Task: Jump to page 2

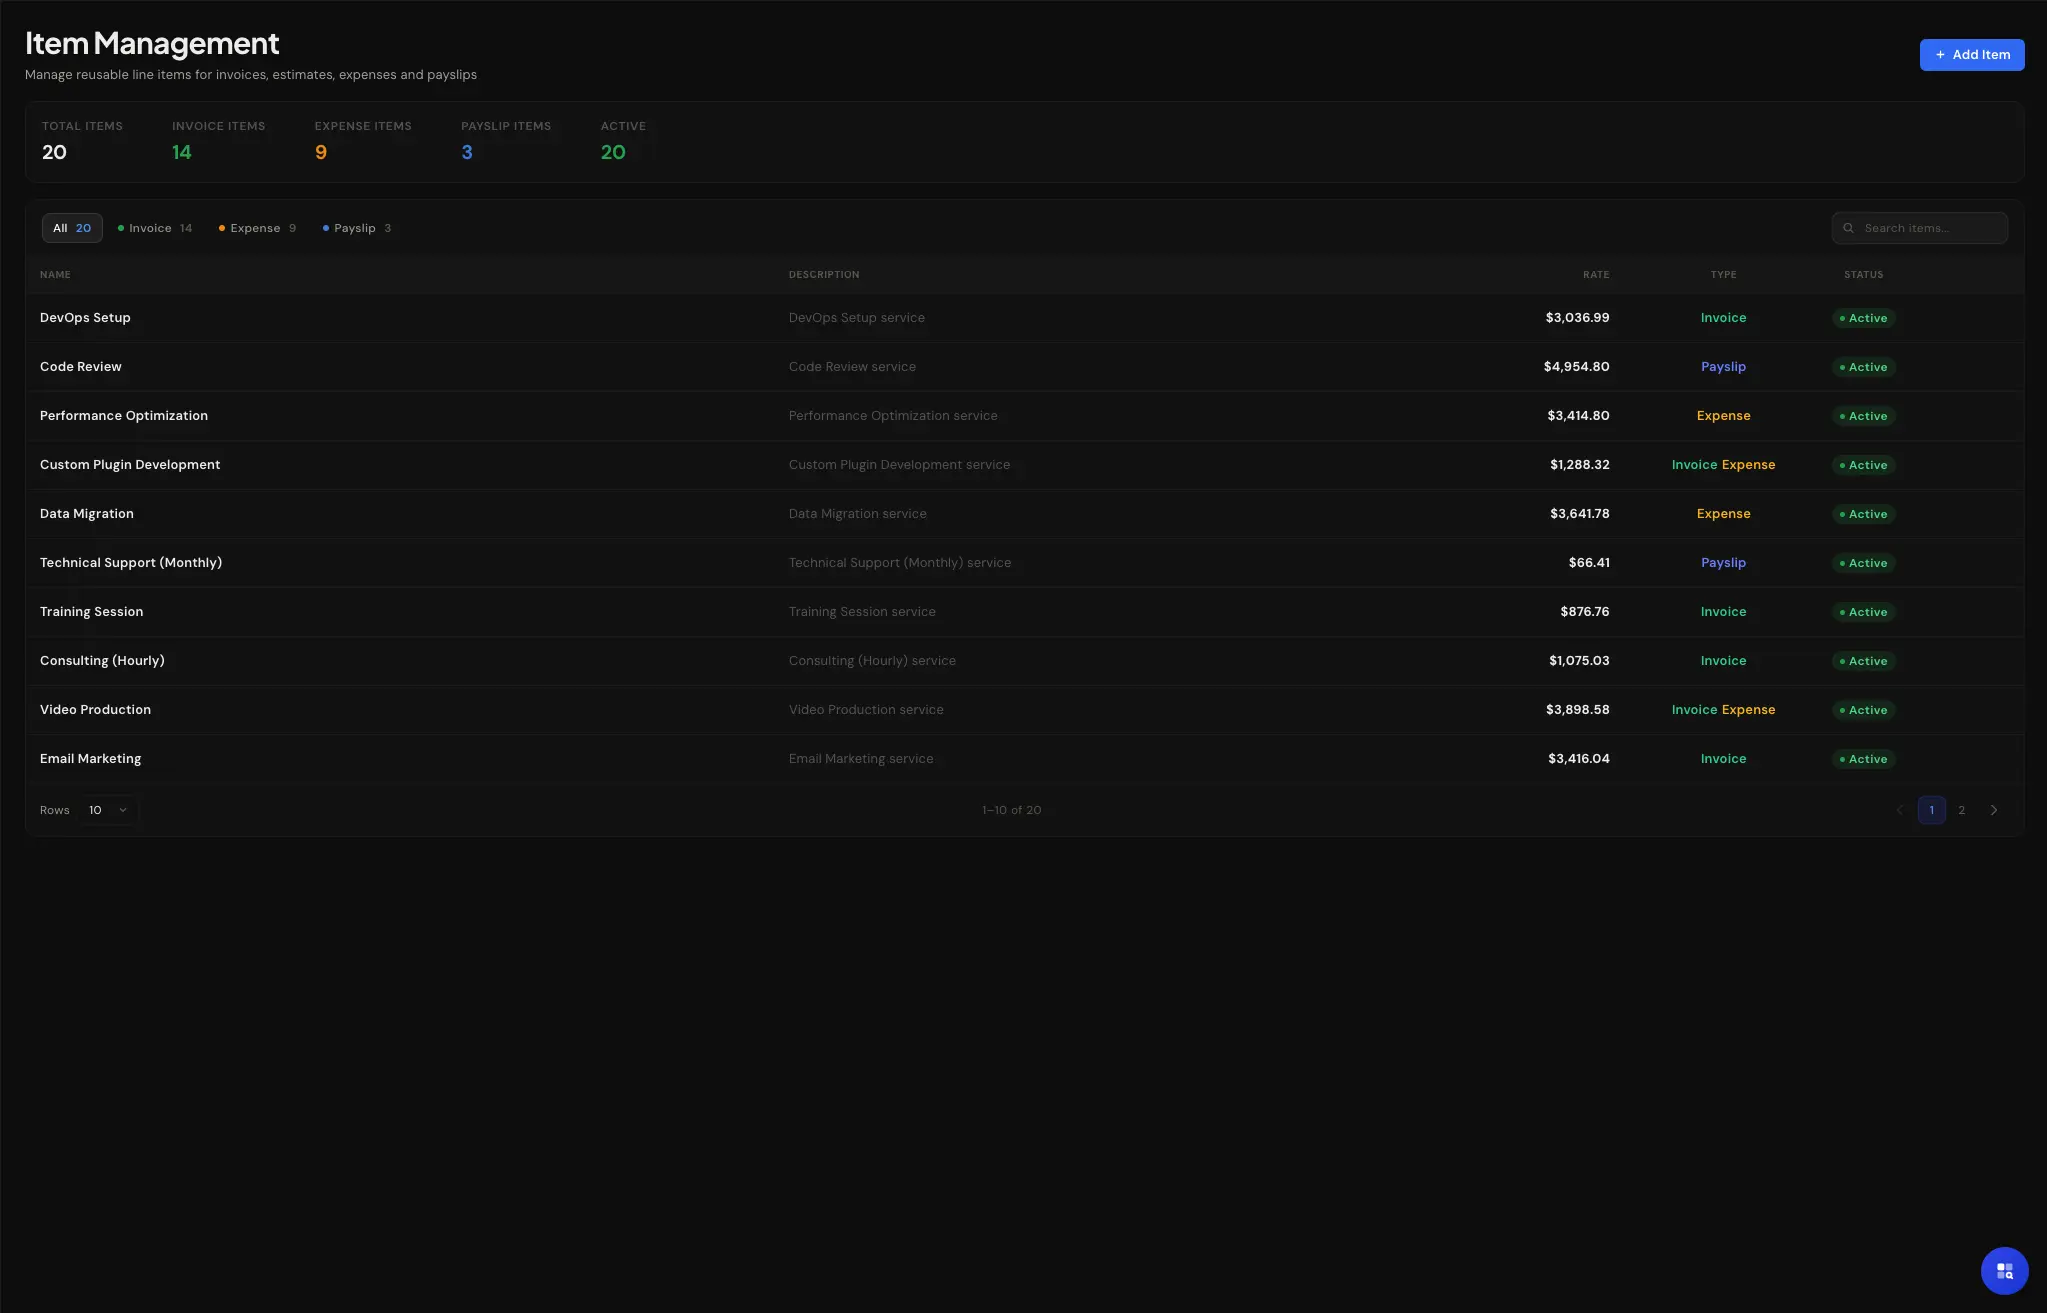Action: coord(1962,810)
